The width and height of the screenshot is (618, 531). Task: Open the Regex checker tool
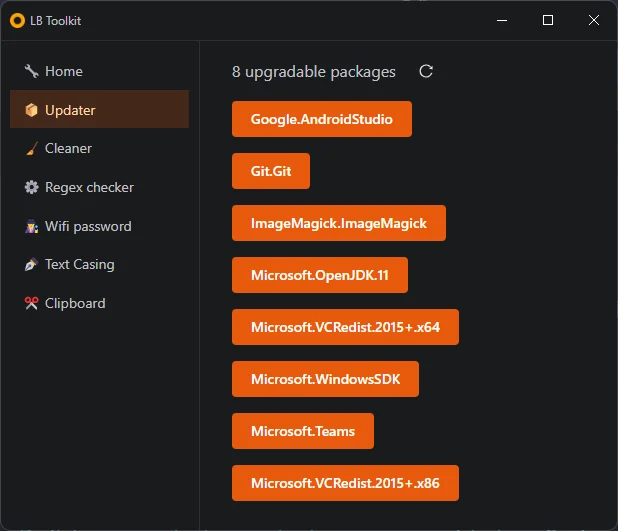[99, 187]
